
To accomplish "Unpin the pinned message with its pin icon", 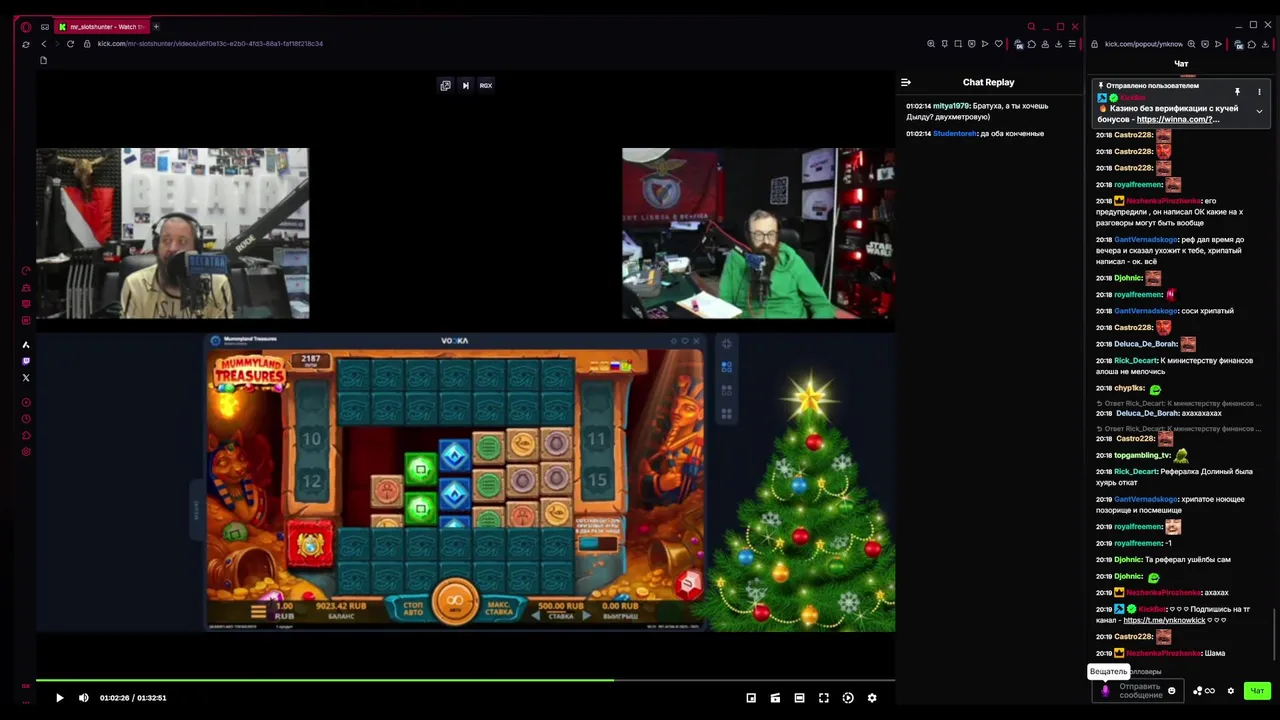I will click(1237, 92).
